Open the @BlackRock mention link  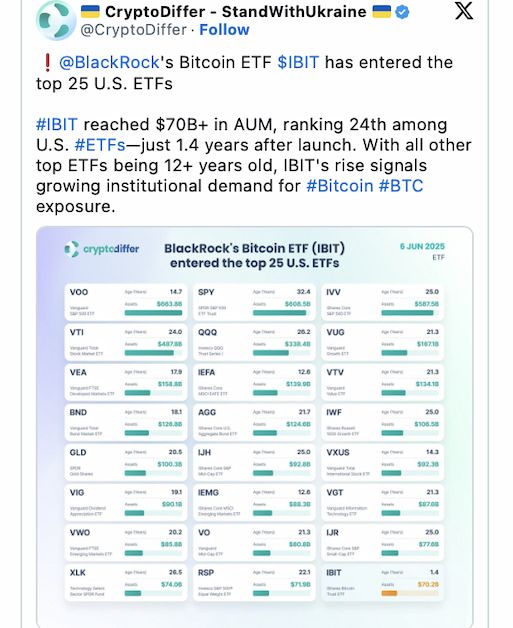tap(109, 62)
